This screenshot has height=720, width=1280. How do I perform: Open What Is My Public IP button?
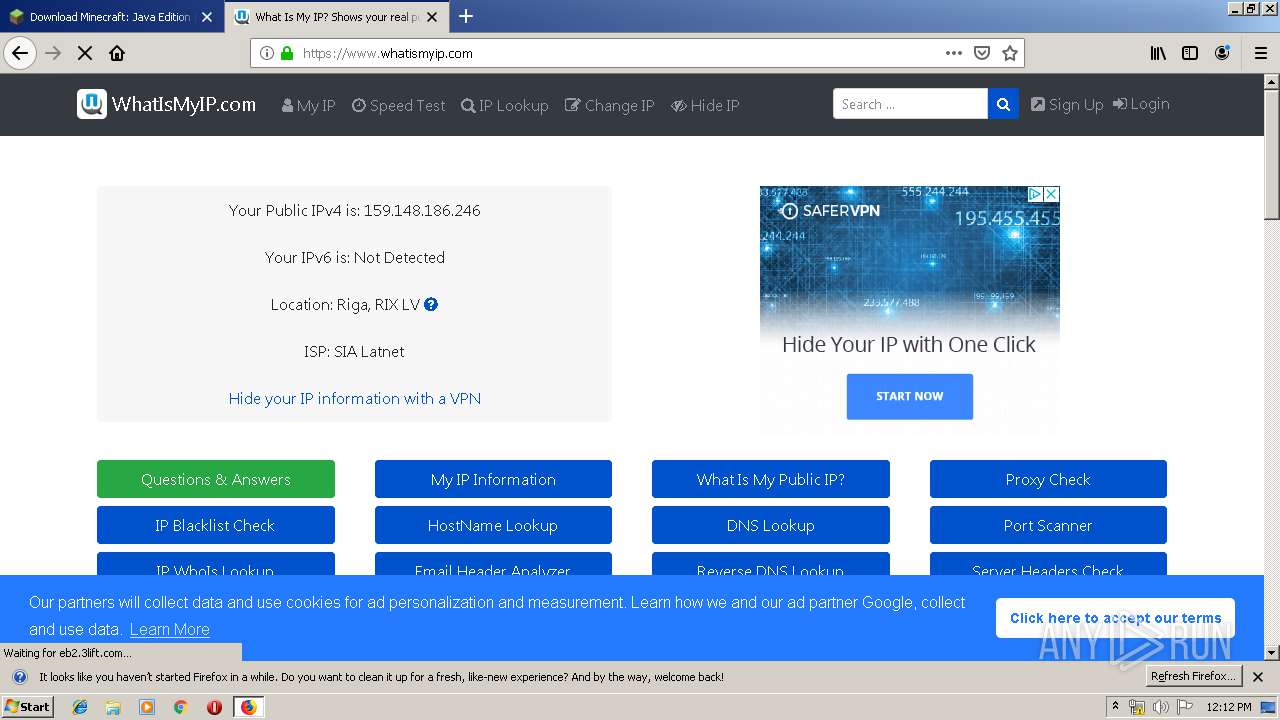tap(771, 479)
